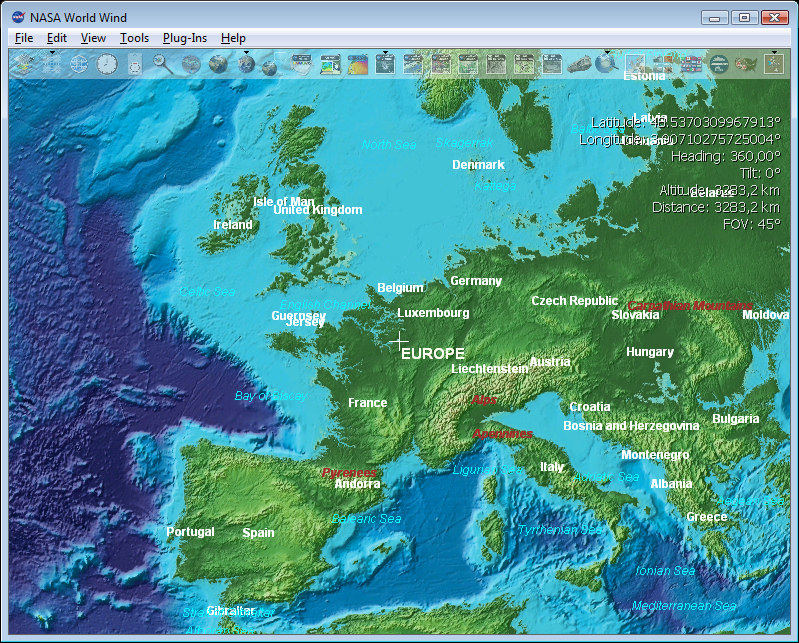
Task: Click the NASA logo in title bar
Action: pos(18,17)
